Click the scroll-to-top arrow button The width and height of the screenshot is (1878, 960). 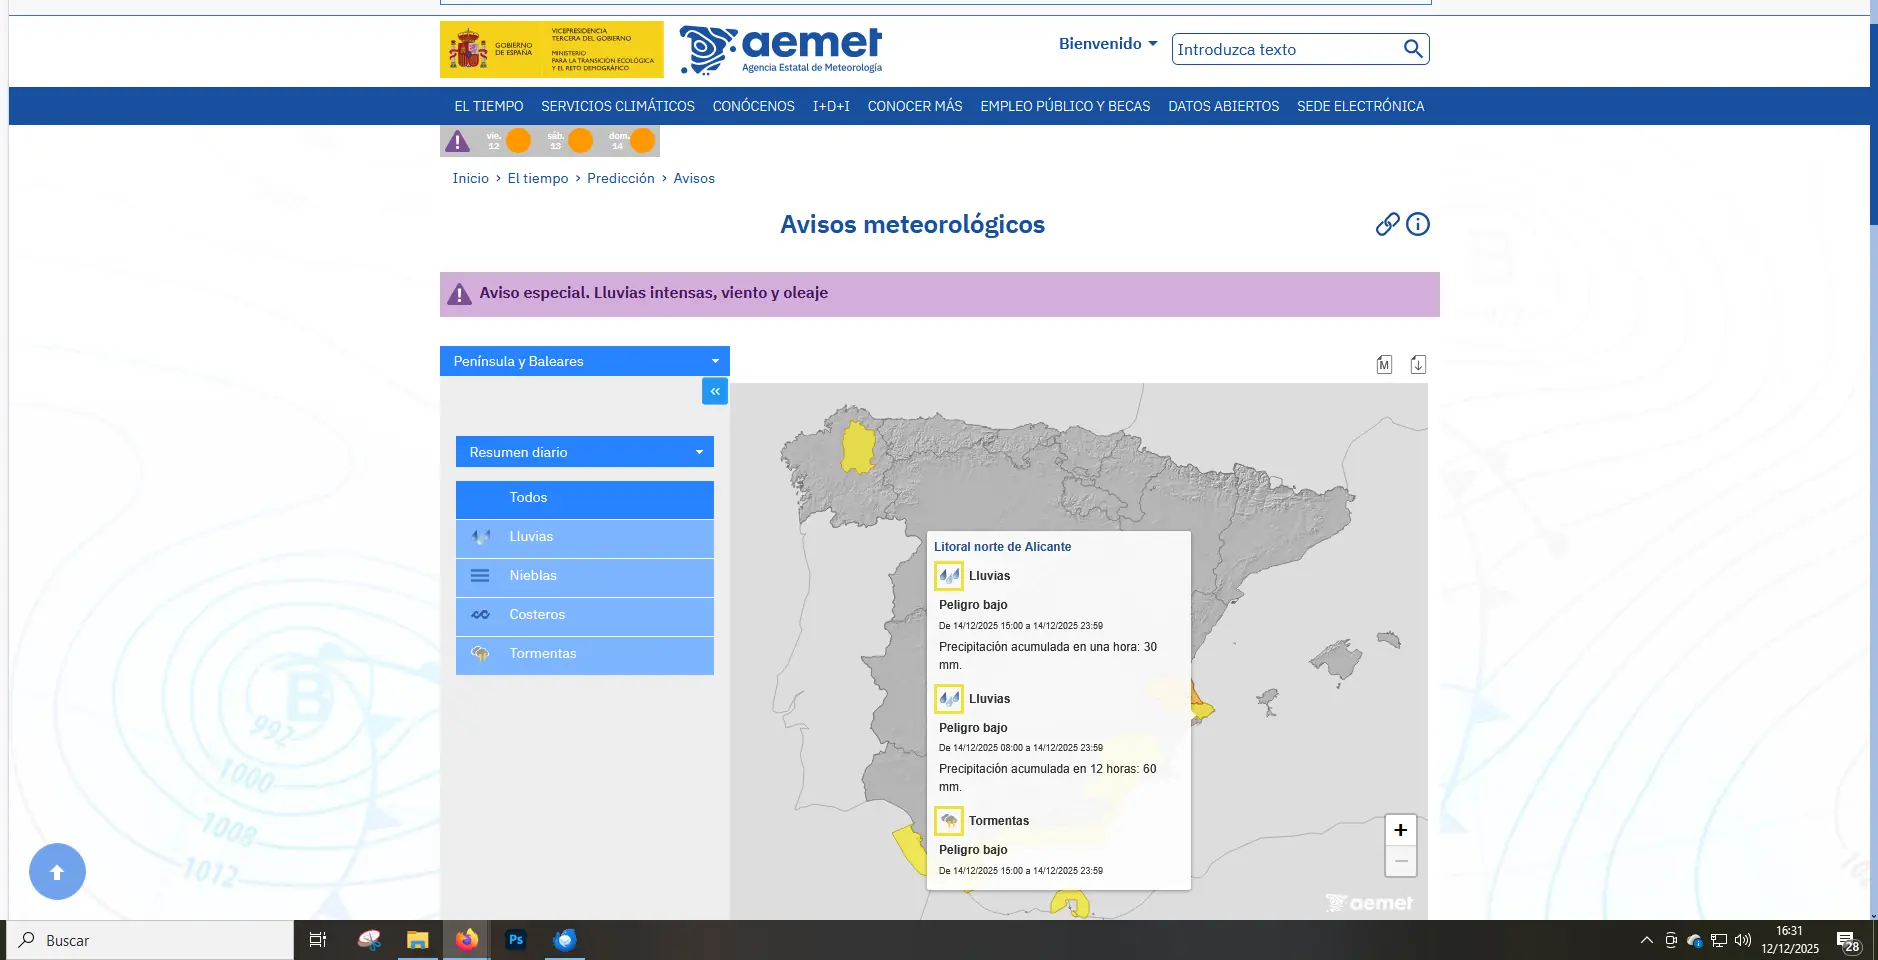click(57, 872)
